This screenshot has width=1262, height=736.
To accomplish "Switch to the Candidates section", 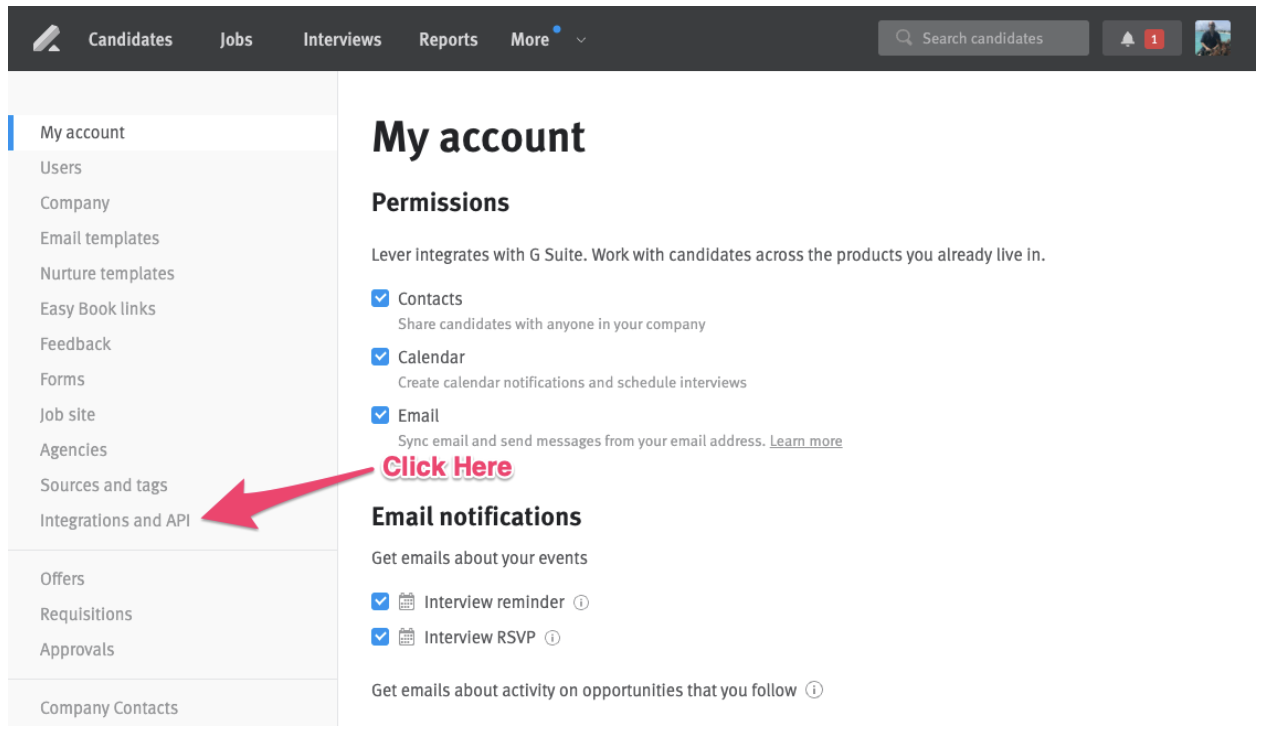I will pos(130,39).
